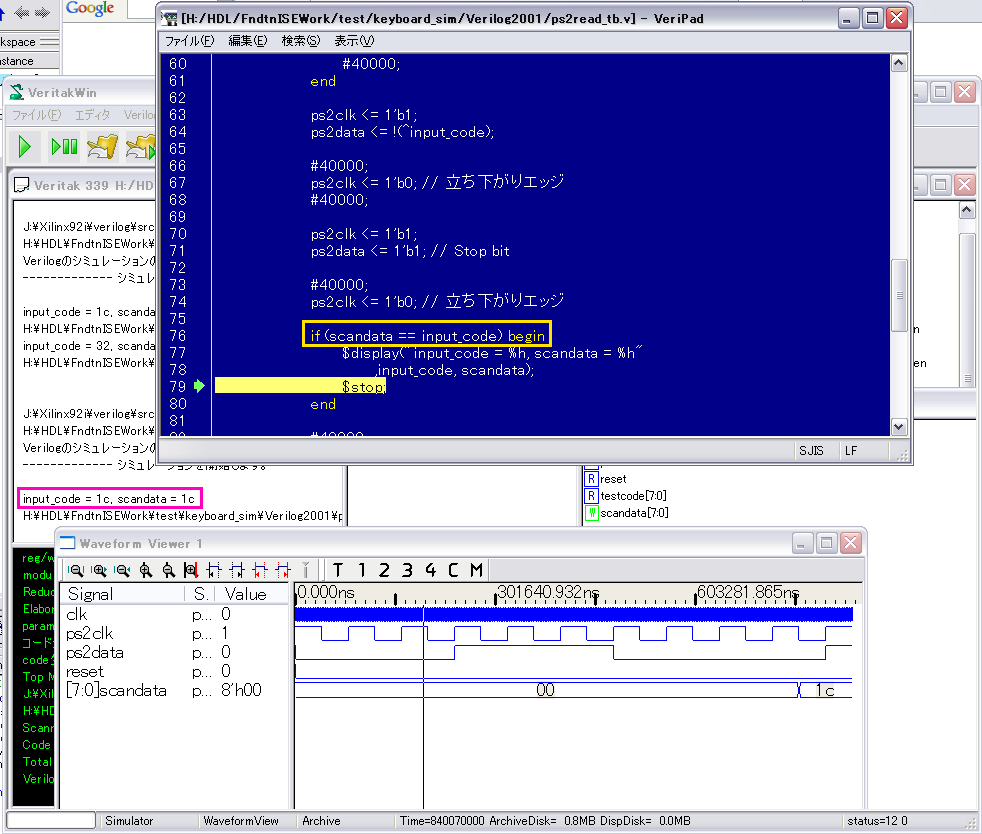Viewport: 982px width, 834px height.
Task: Select the ps2data signal row
Action: 175,652
